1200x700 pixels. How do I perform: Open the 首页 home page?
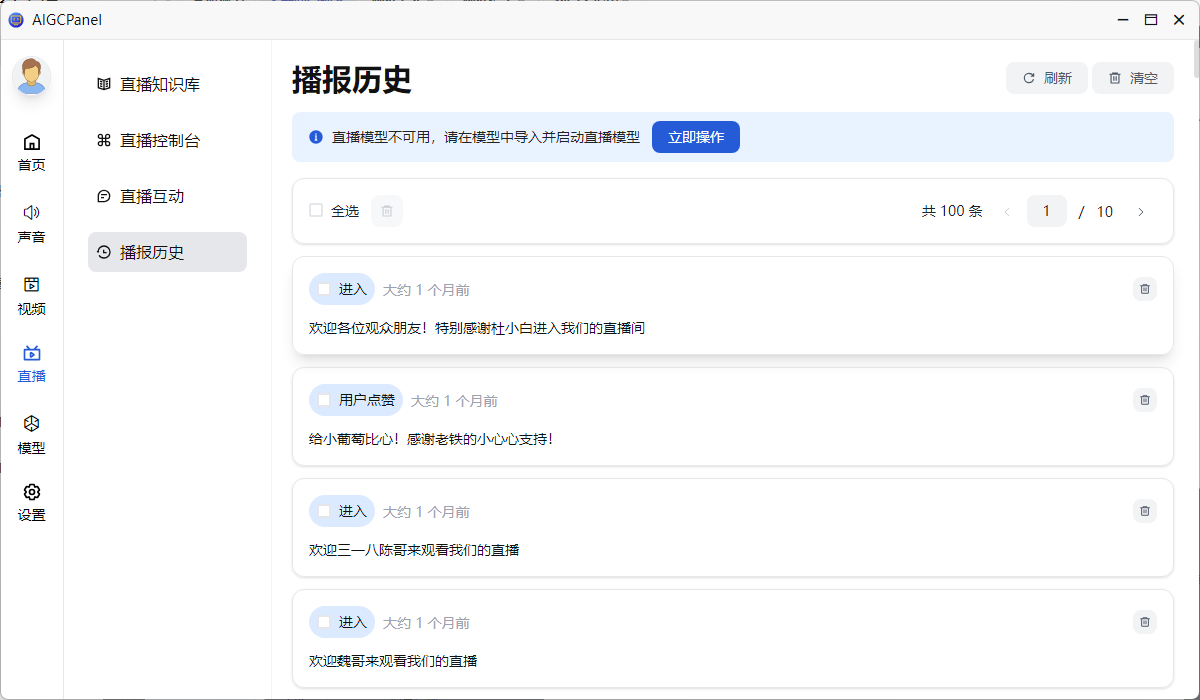(31, 152)
